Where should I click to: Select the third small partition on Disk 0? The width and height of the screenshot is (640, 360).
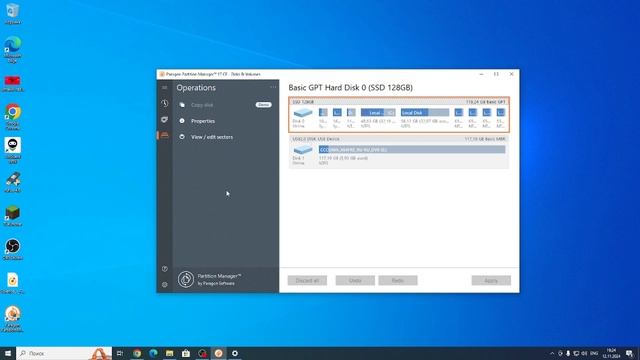pyautogui.click(x=351, y=112)
